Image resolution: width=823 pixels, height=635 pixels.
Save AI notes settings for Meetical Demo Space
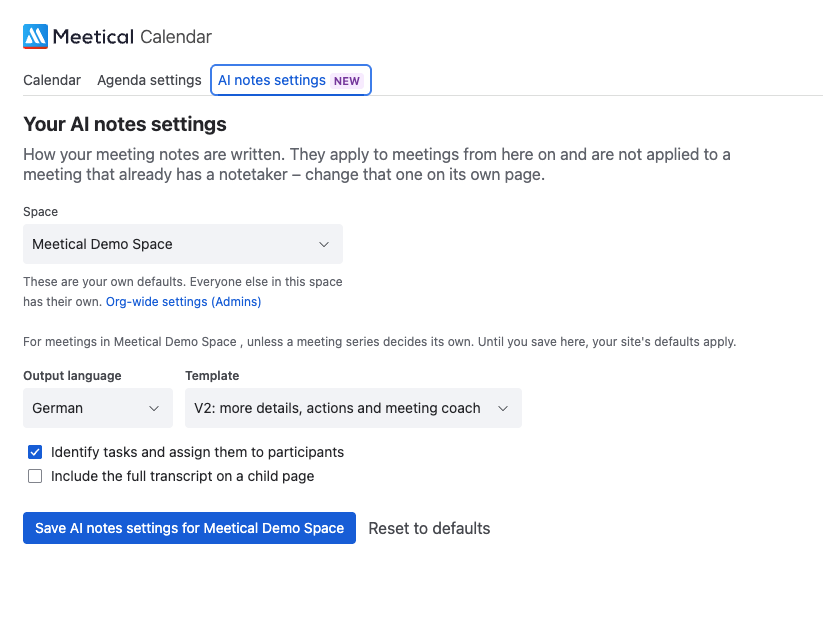coord(189,528)
